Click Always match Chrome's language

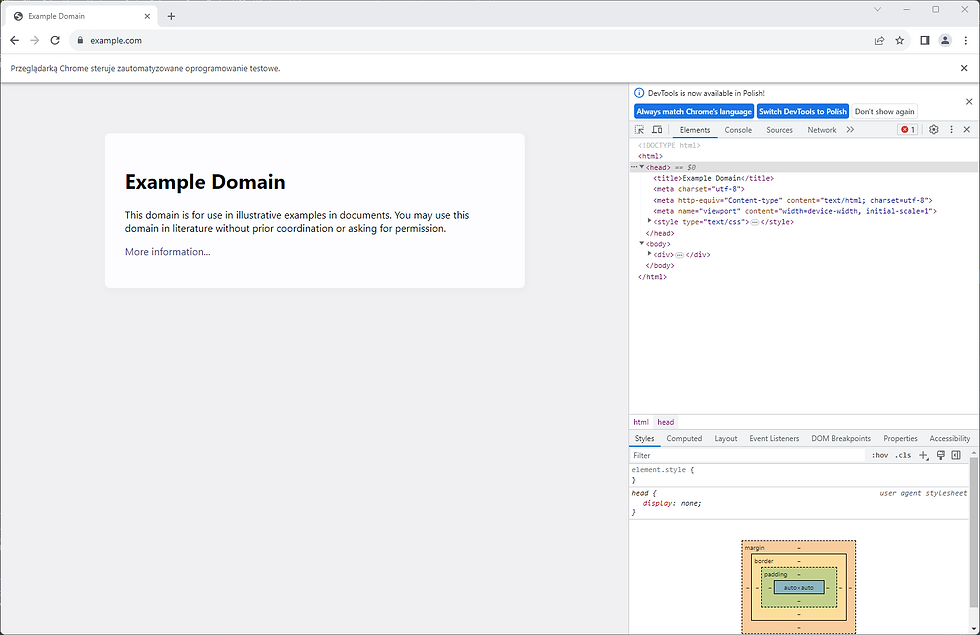pos(694,111)
